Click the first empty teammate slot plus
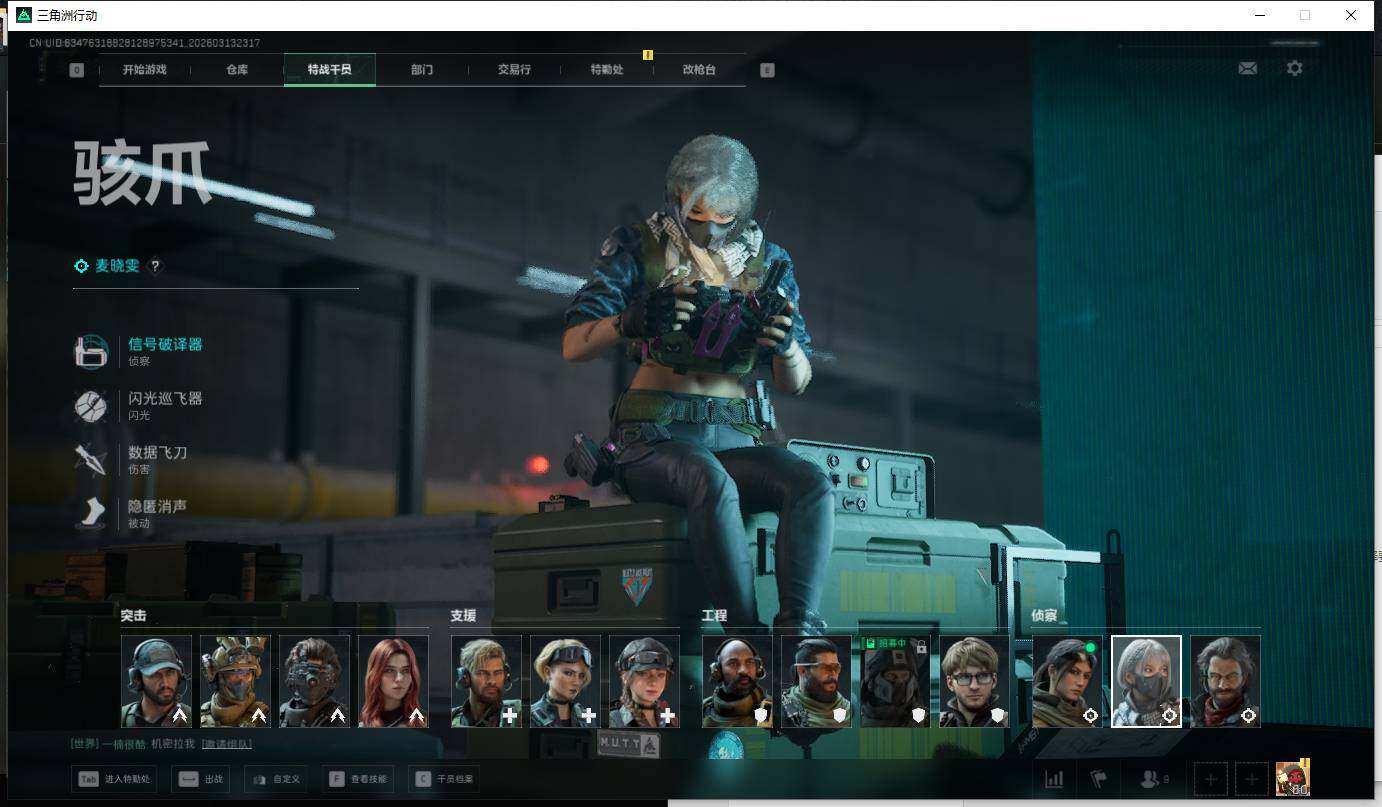The height and width of the screenshot is (807, 1382). coord(1211,779)
